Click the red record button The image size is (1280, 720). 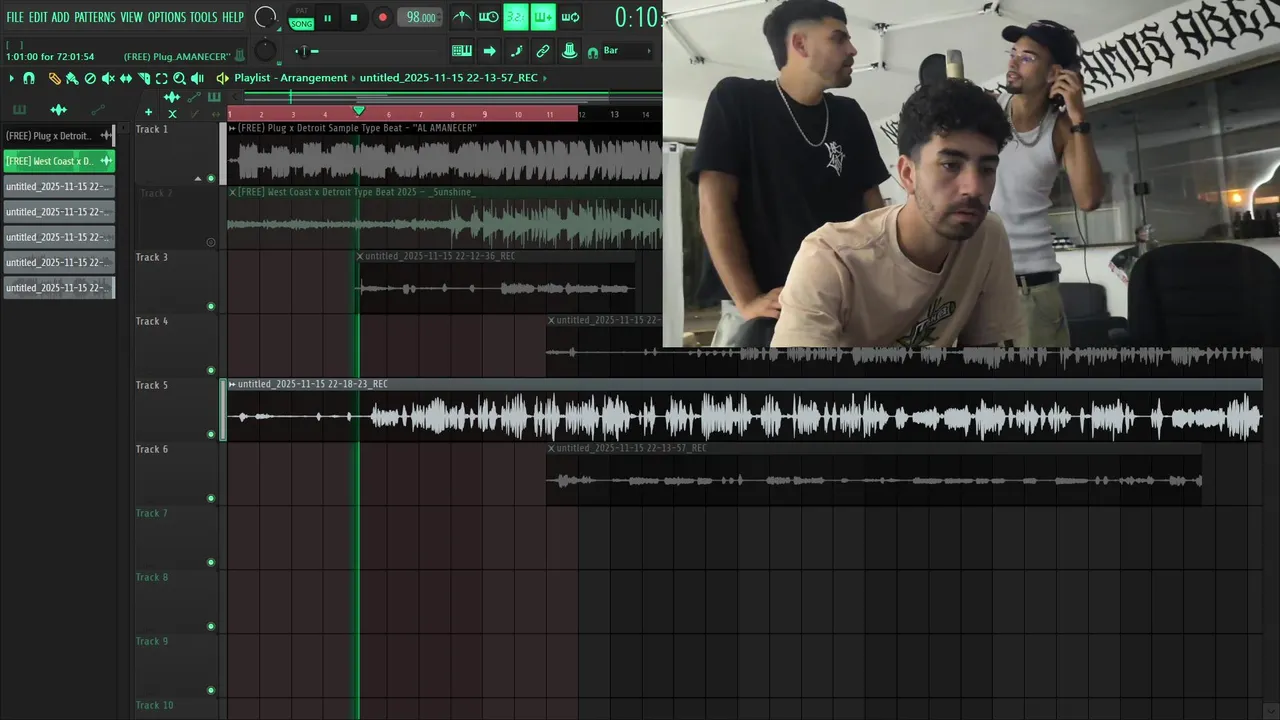[383, 17]
